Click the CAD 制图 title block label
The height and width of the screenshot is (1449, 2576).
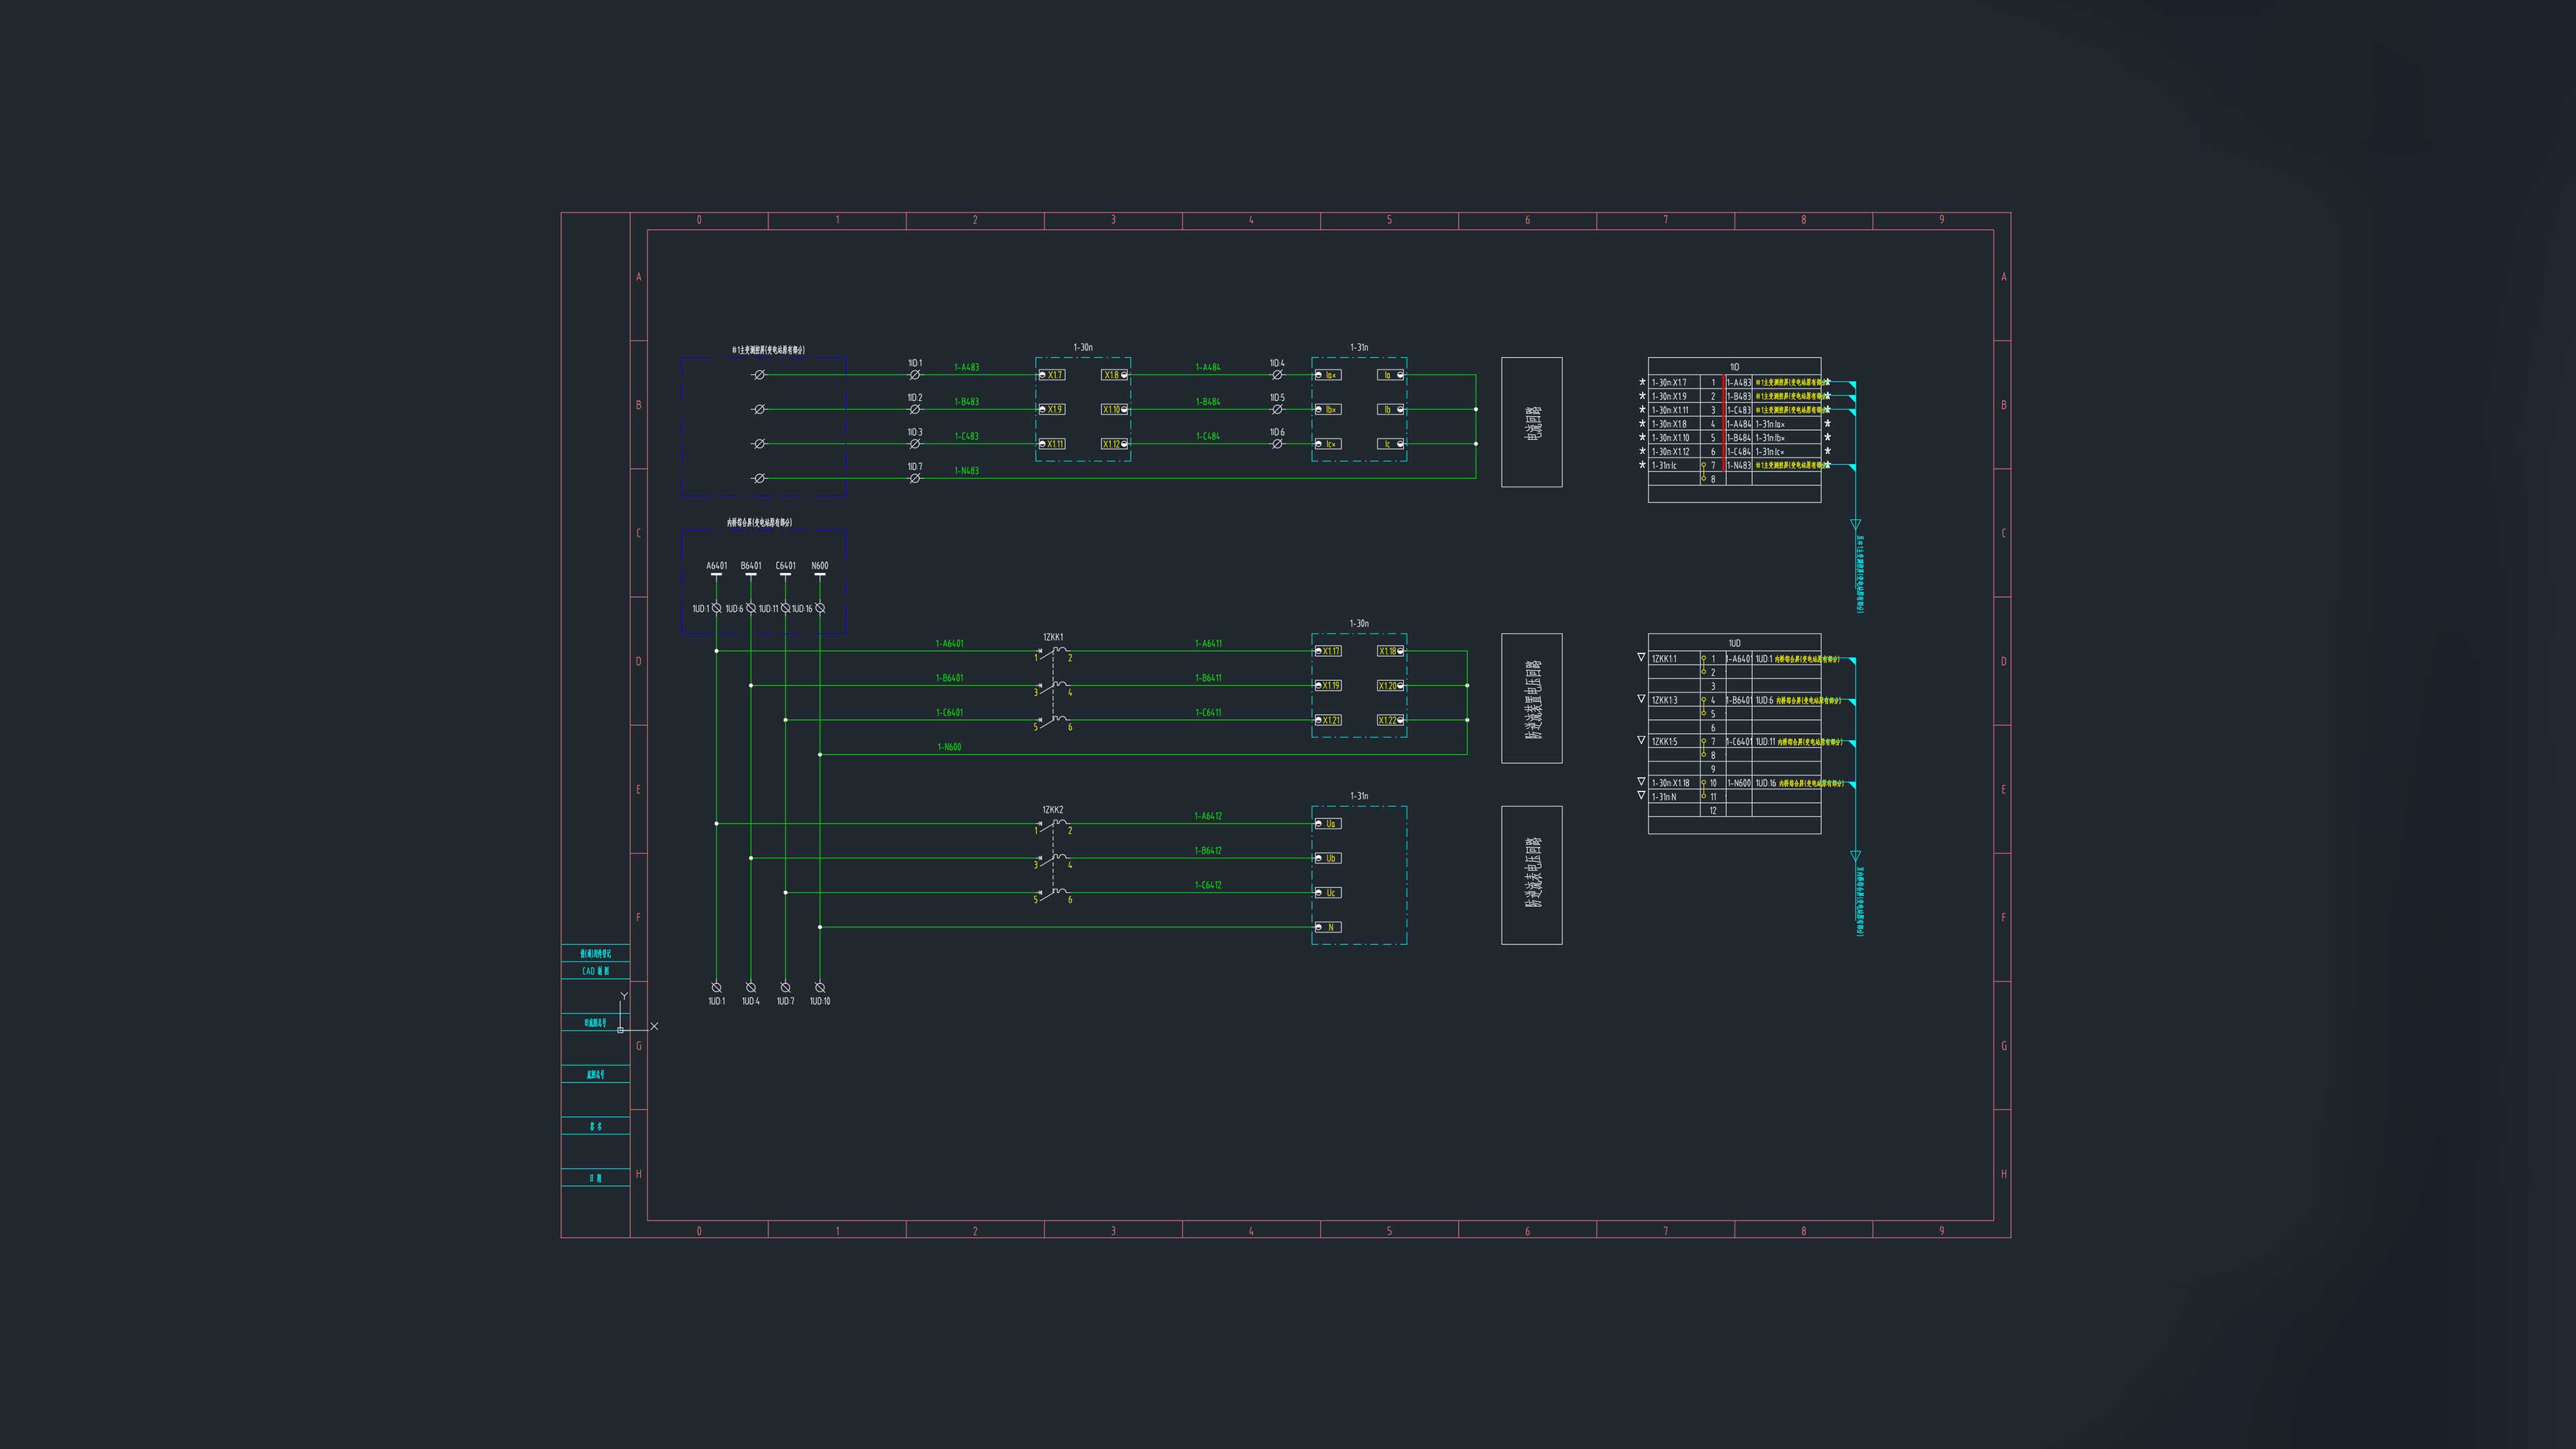pyautogui.click(x=595, y=971)
